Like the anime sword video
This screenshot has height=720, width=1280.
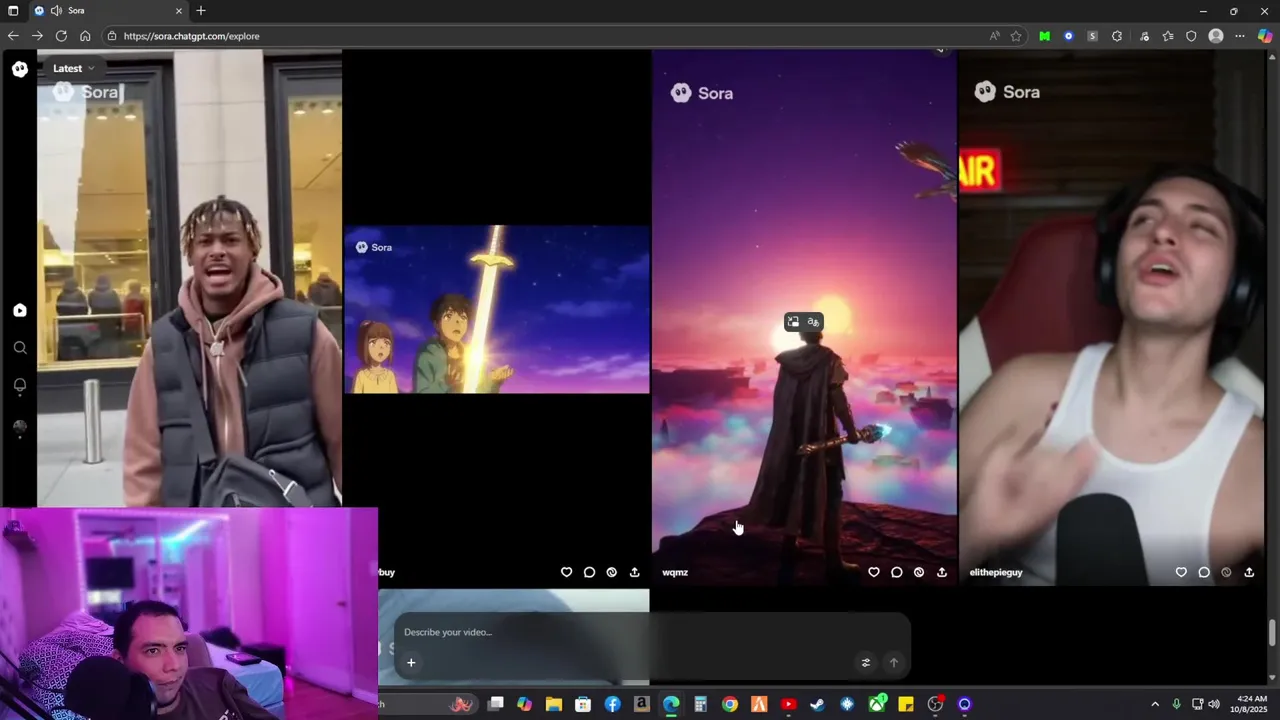566,572
